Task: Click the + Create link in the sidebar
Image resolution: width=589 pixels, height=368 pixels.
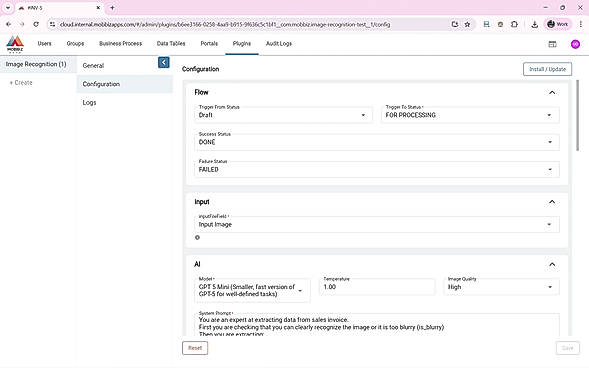Action: pos(21,83)
